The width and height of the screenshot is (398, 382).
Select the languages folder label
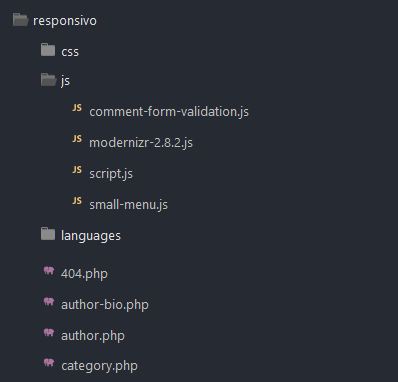point(91,236)
